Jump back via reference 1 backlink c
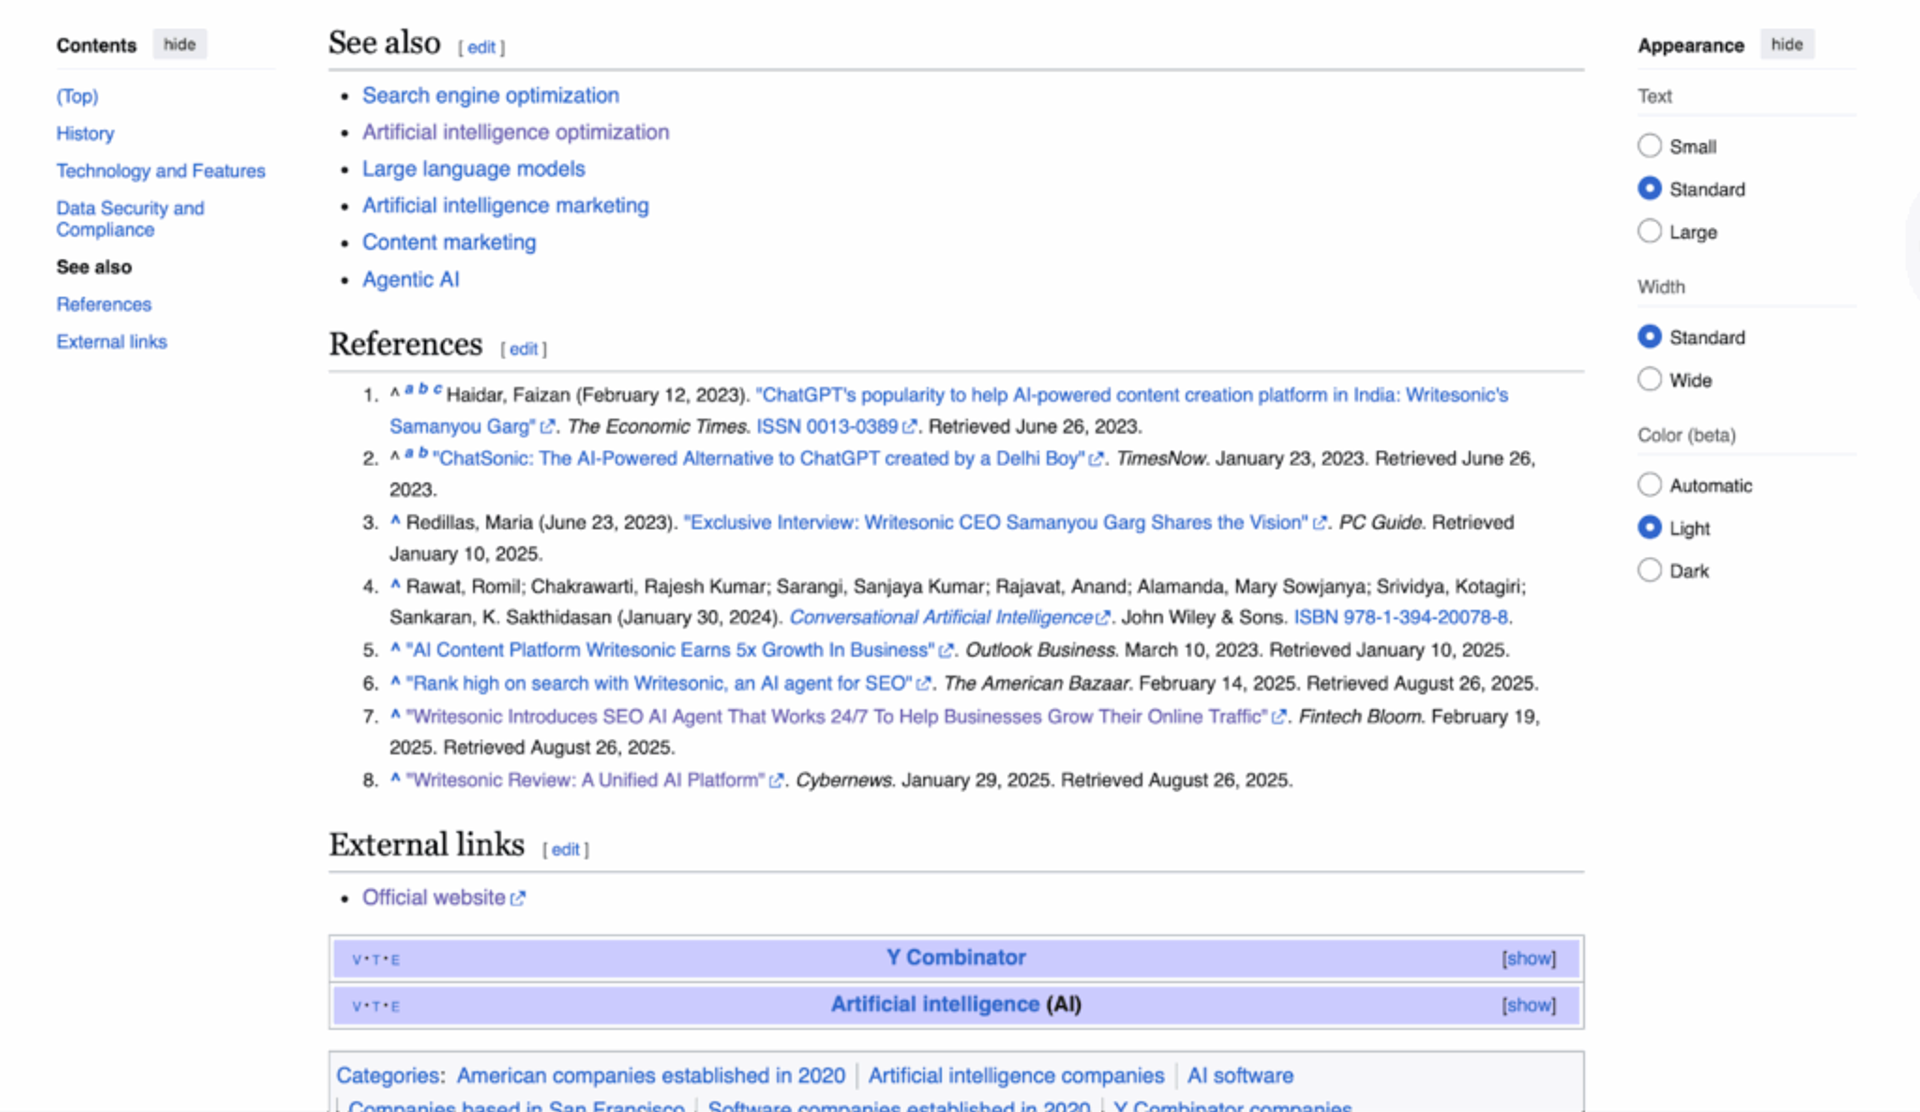The width and height of the screenshot is (1920, 1112). [437, 389]
